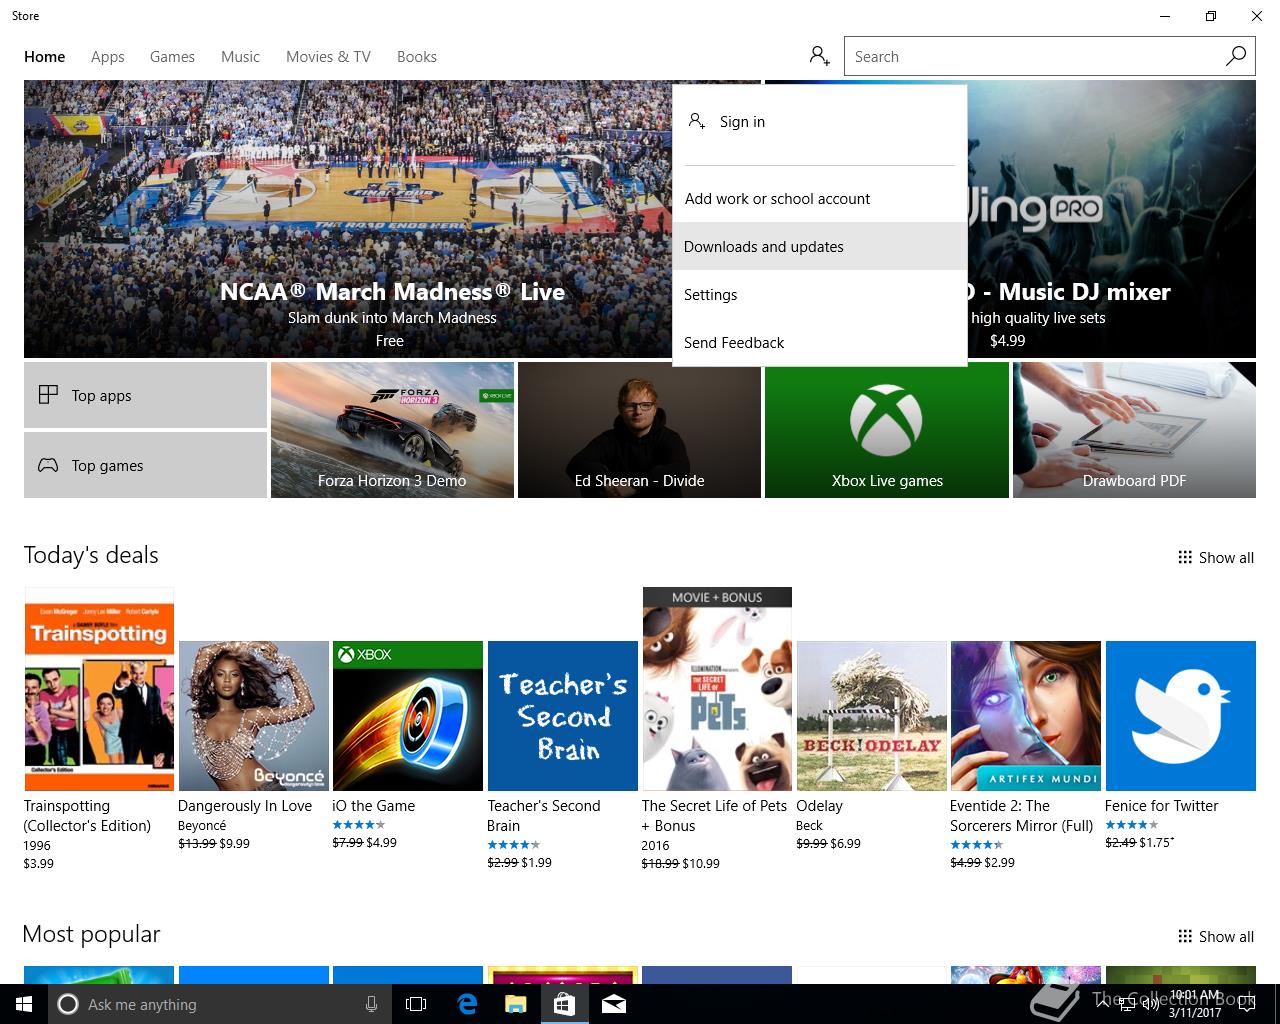Click the search magnifier icon
Screen dimensions: 1280x1024
tap(1236, 56)
